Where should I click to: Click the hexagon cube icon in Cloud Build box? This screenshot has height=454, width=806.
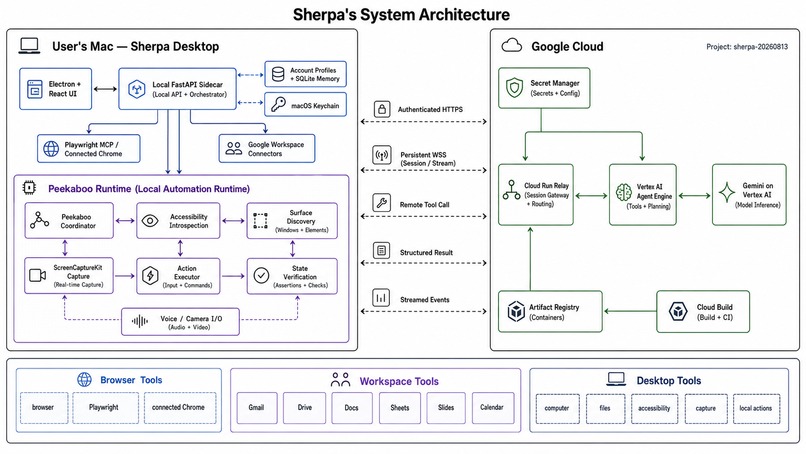click(x=678, y=311)
